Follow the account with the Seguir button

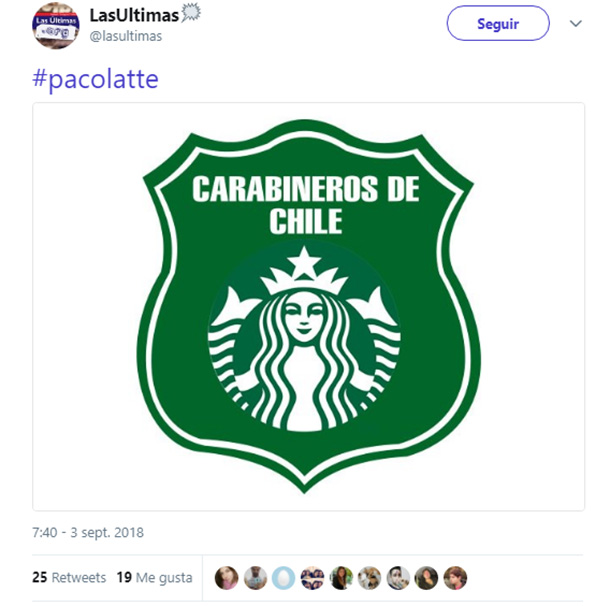(x=498, y=23)
